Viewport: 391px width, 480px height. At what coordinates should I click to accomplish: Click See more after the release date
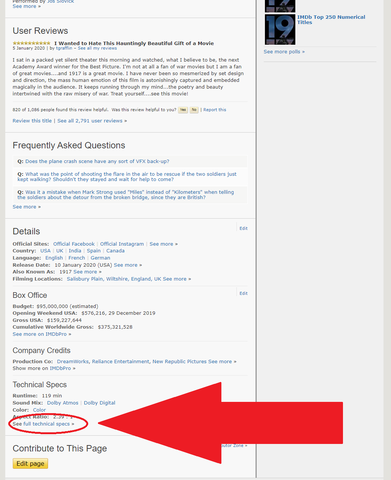[x=126, y=265]
